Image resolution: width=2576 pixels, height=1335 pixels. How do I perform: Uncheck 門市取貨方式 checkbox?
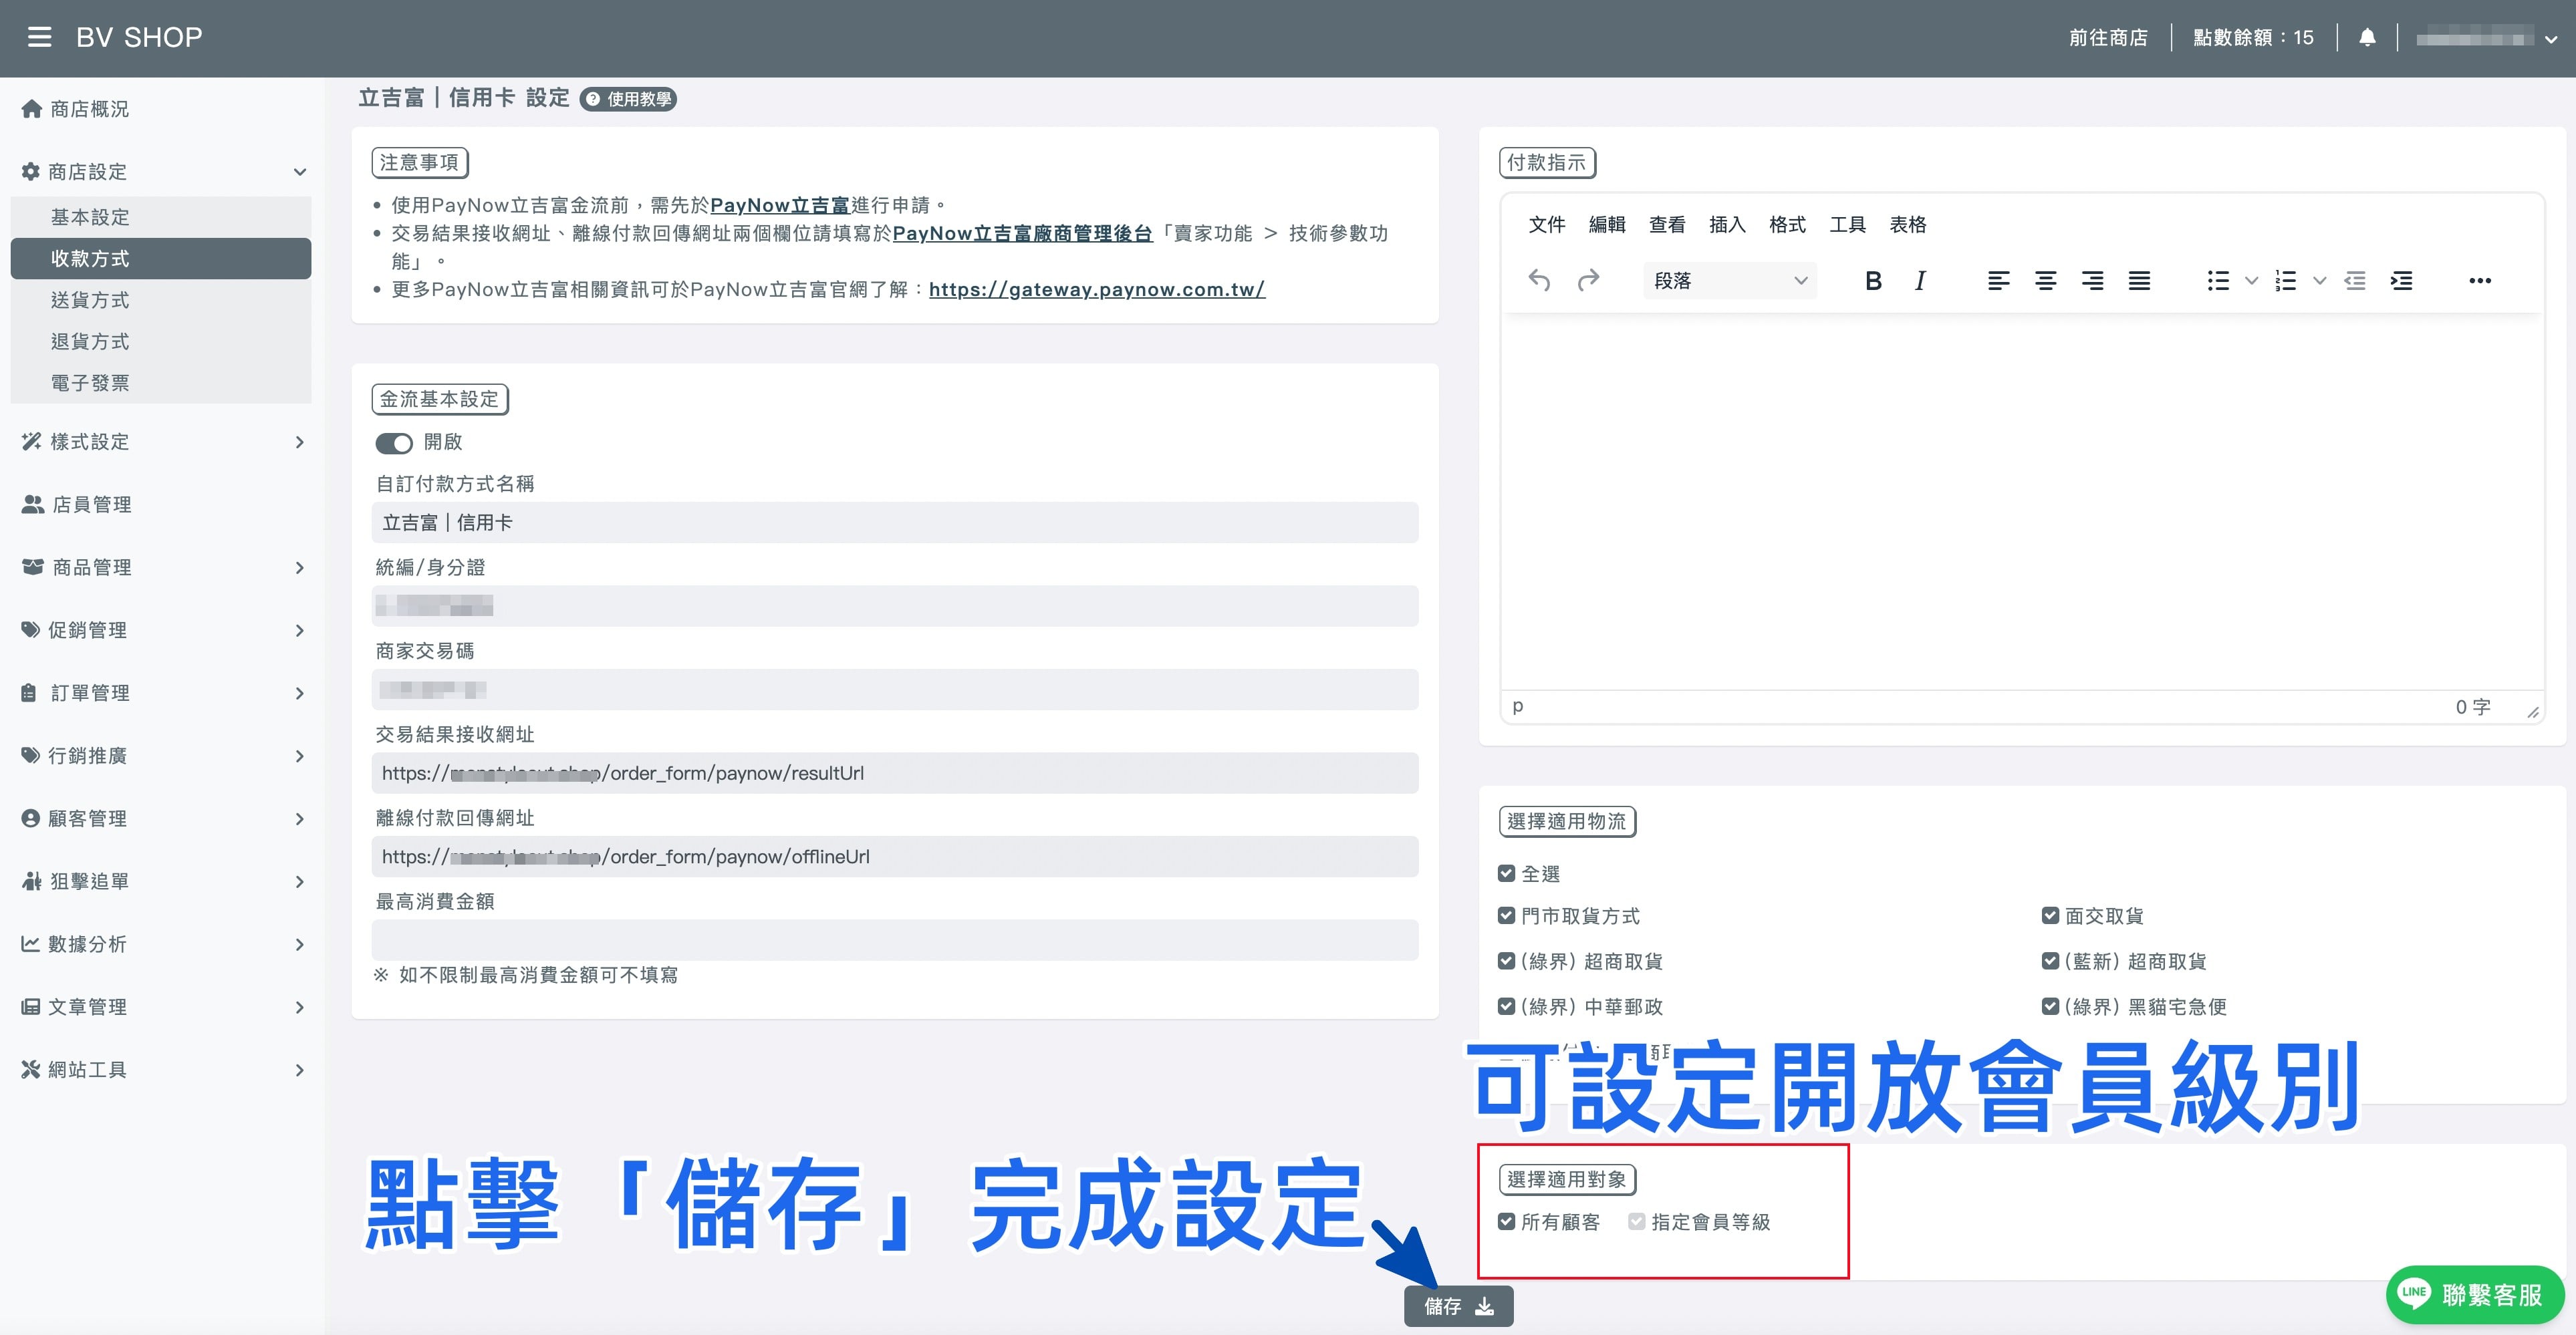tap(1506, 915)
